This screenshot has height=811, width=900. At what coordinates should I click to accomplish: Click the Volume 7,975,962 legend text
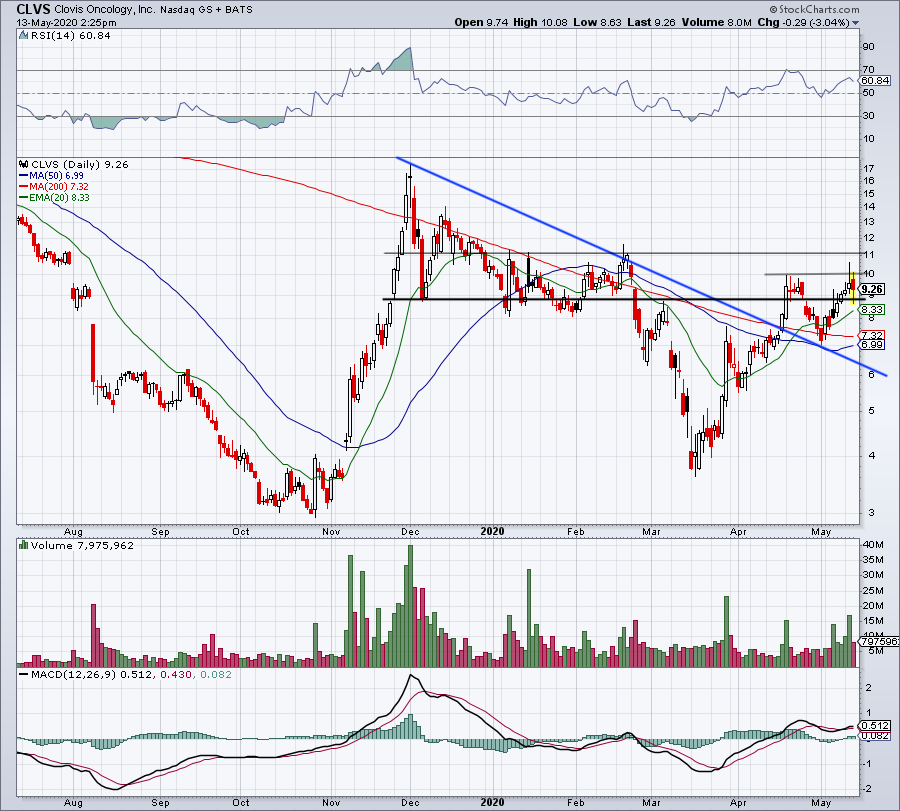coord(82,545)
